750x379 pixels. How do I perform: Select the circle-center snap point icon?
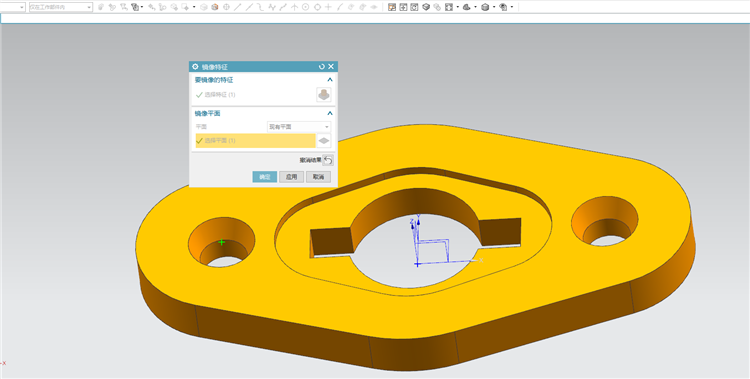305,7
